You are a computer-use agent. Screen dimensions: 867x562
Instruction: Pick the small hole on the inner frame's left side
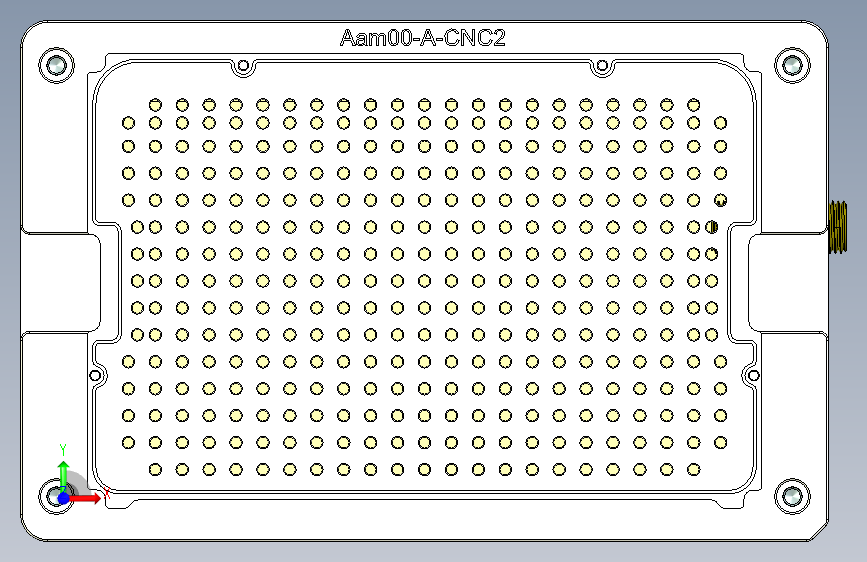[x=95, y=376]
